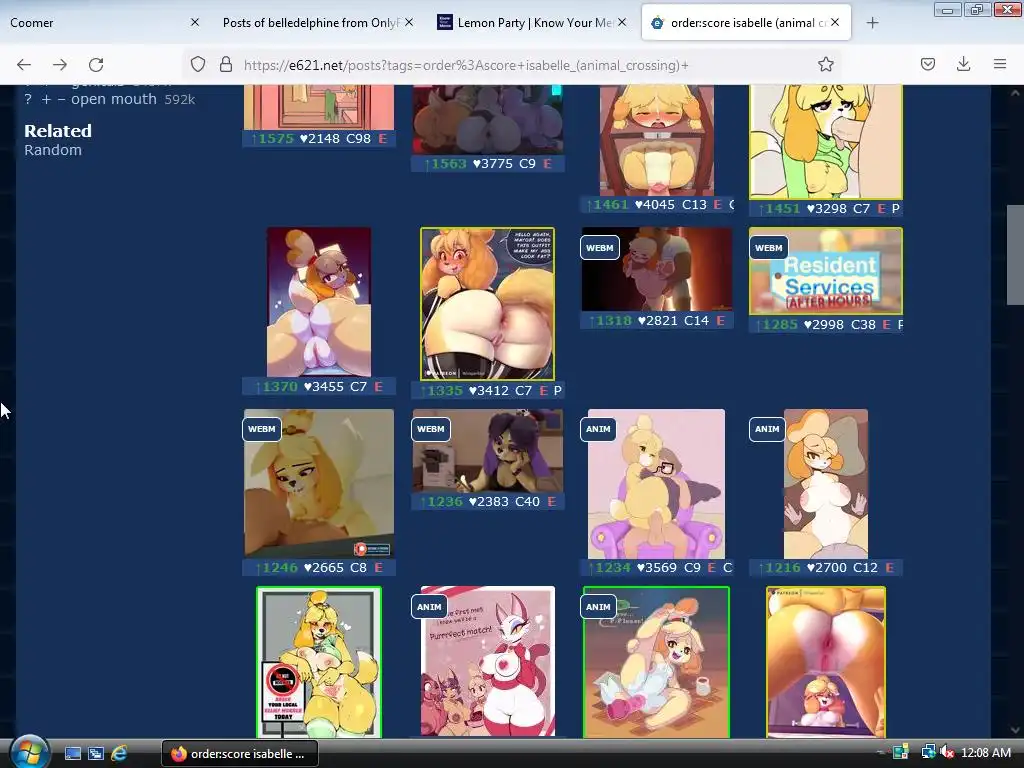Click the page scrollbar down arrow
The height and width of the screenshot is (768, 1024).
(1015, 730)
